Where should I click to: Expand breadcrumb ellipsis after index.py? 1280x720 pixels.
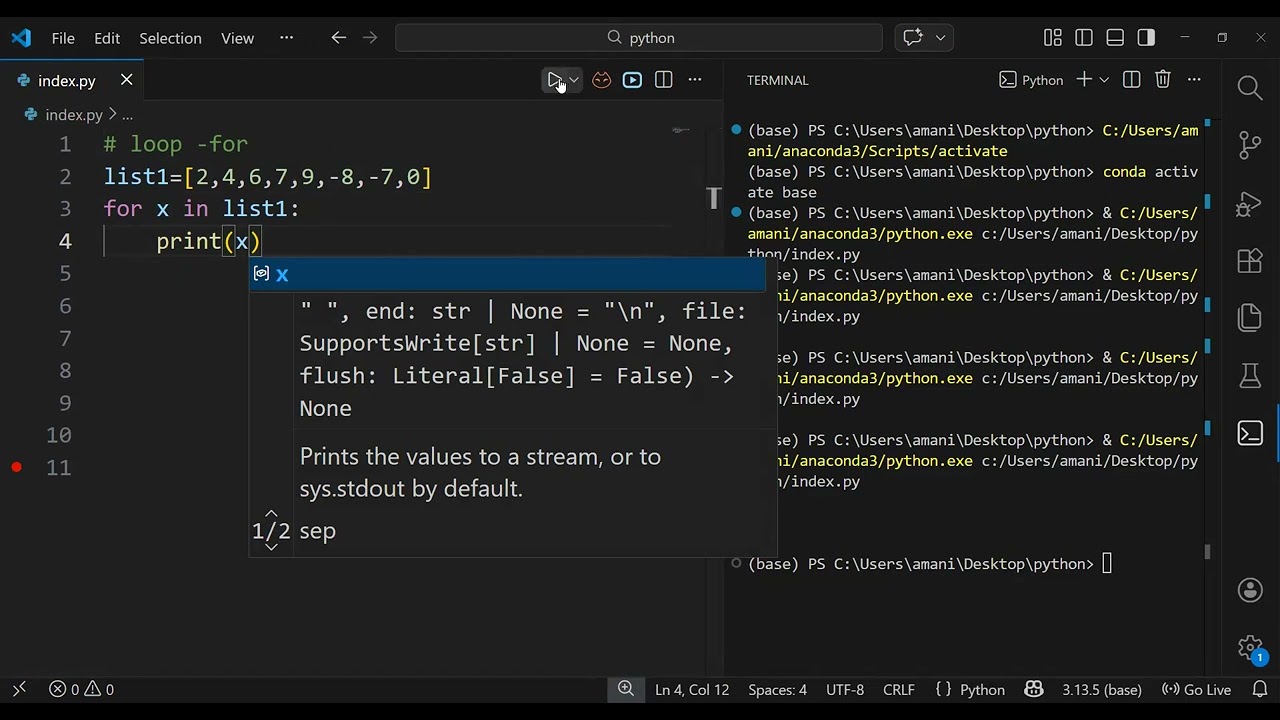click(x=127, y=115)
